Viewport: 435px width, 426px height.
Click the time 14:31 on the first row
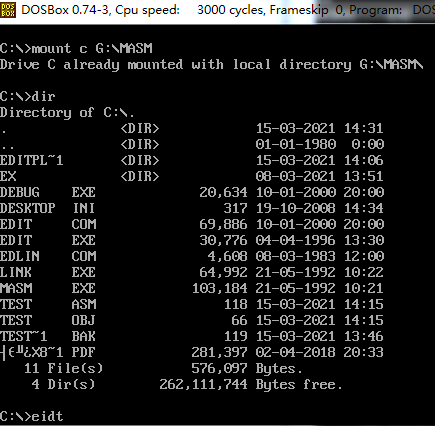coord(364,128)
